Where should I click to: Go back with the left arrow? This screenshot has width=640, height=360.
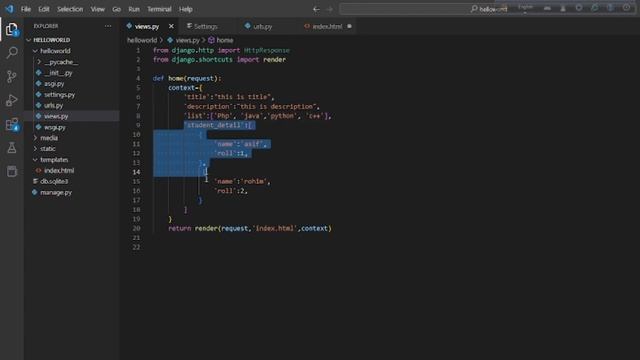[x=316, y=9]
